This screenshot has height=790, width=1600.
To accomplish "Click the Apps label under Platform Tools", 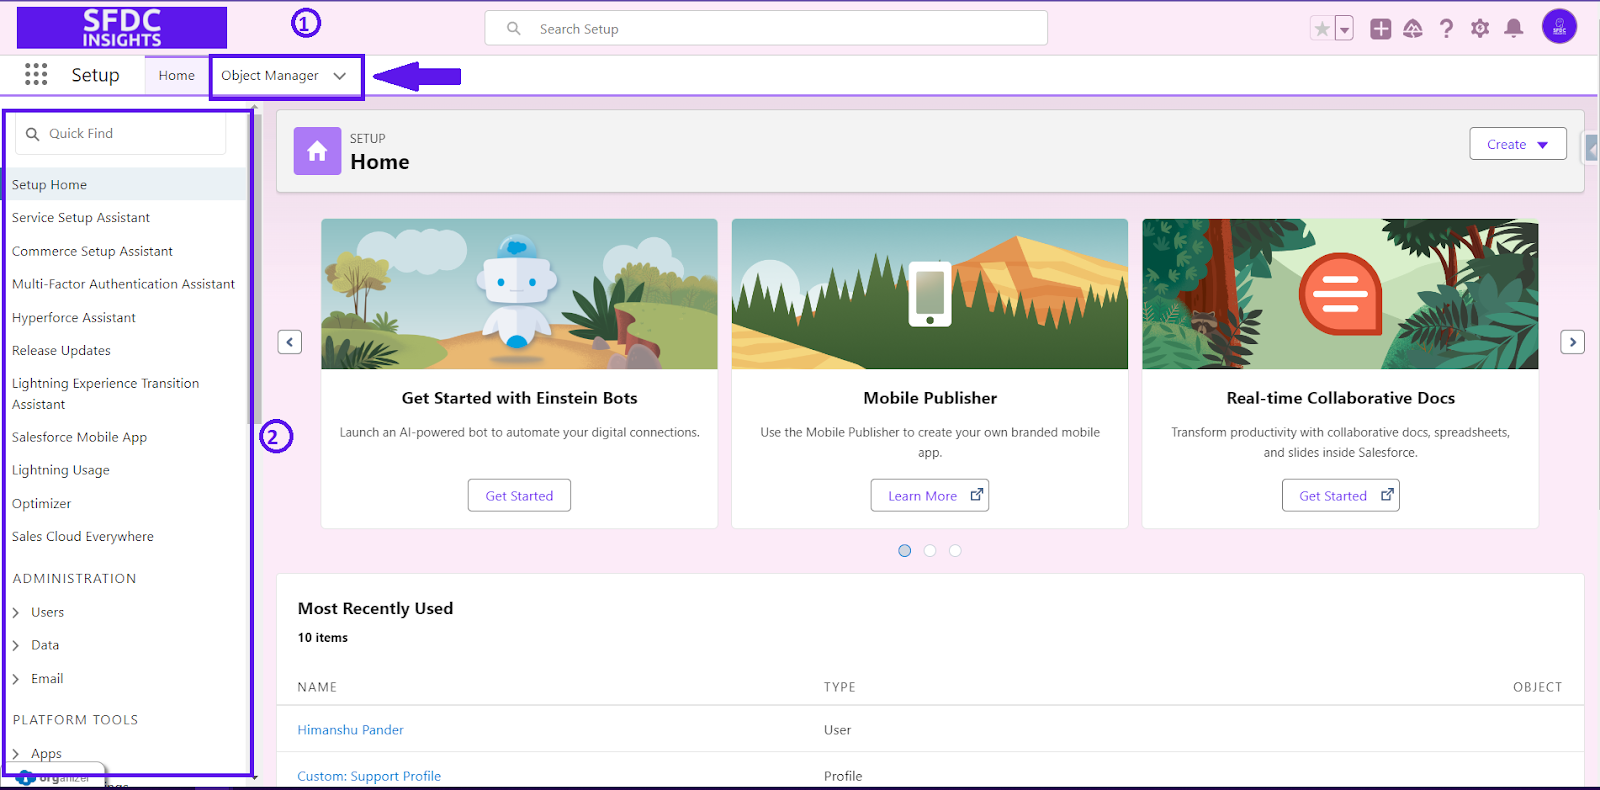I will pyautogui.click(x=46, y=754).
